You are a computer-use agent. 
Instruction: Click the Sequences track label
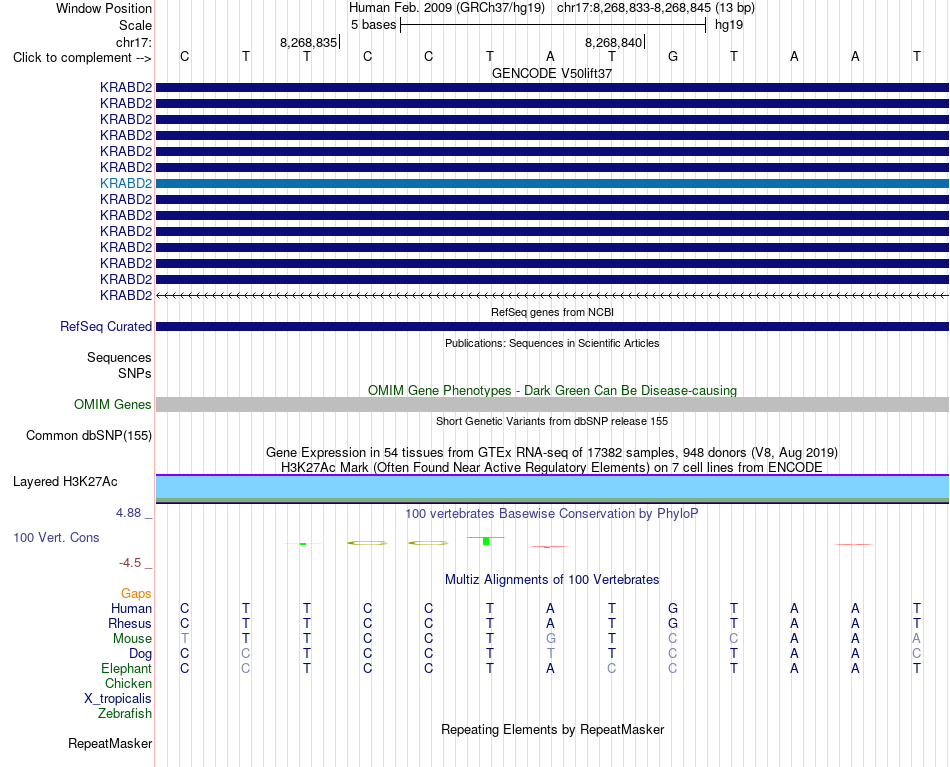click(119, 357)
